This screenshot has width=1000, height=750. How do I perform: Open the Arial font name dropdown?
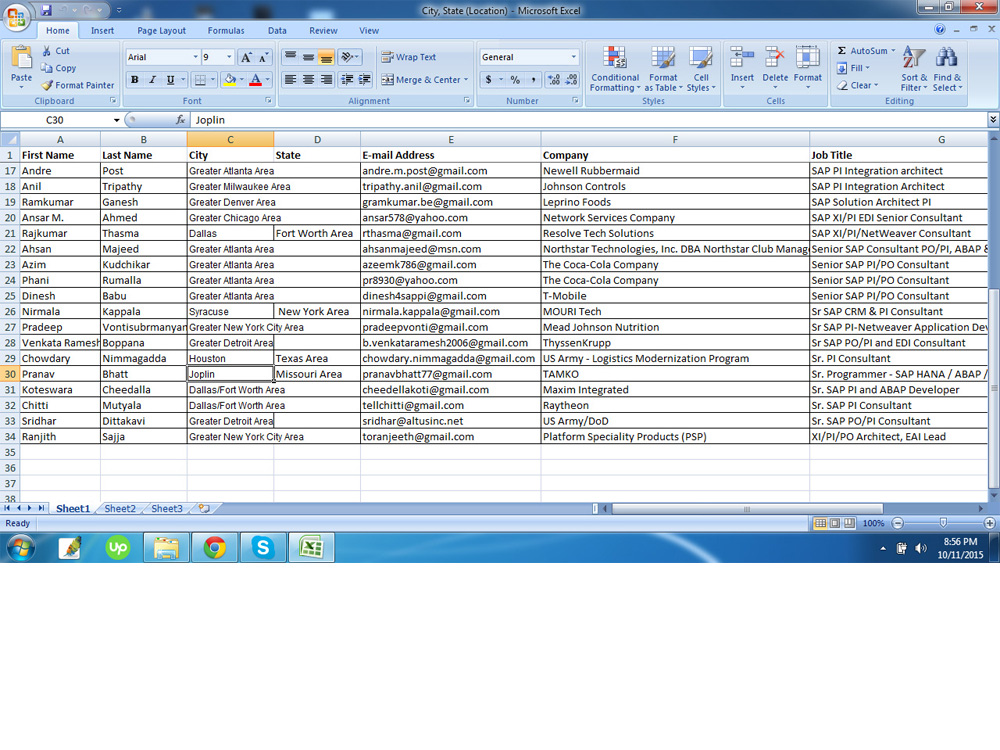(x=195, y=57)
